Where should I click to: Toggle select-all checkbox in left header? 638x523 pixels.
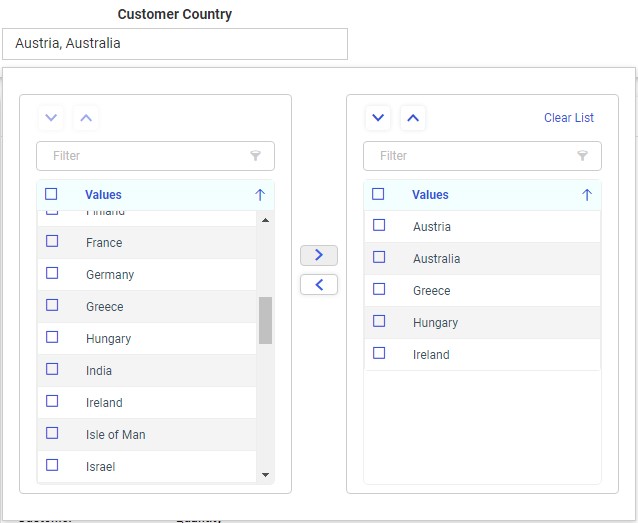[x=51, y=194]
